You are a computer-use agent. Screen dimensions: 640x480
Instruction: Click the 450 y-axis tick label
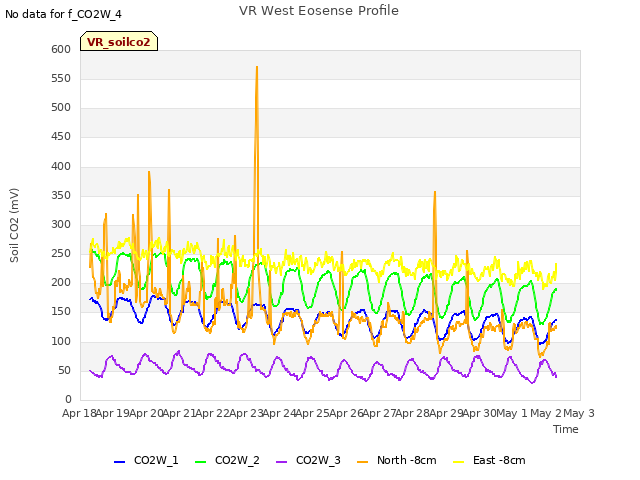coord(61,137)
